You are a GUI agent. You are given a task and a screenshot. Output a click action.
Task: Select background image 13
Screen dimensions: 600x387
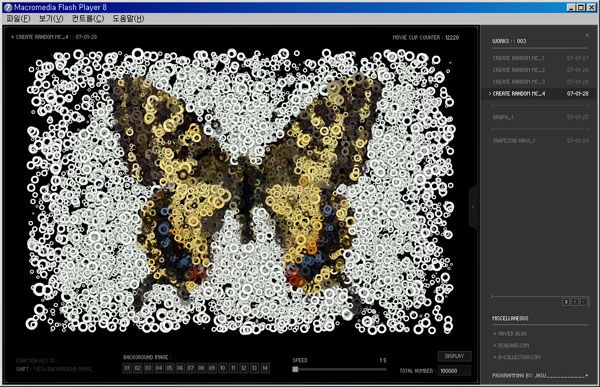click(x=254, y=368)
